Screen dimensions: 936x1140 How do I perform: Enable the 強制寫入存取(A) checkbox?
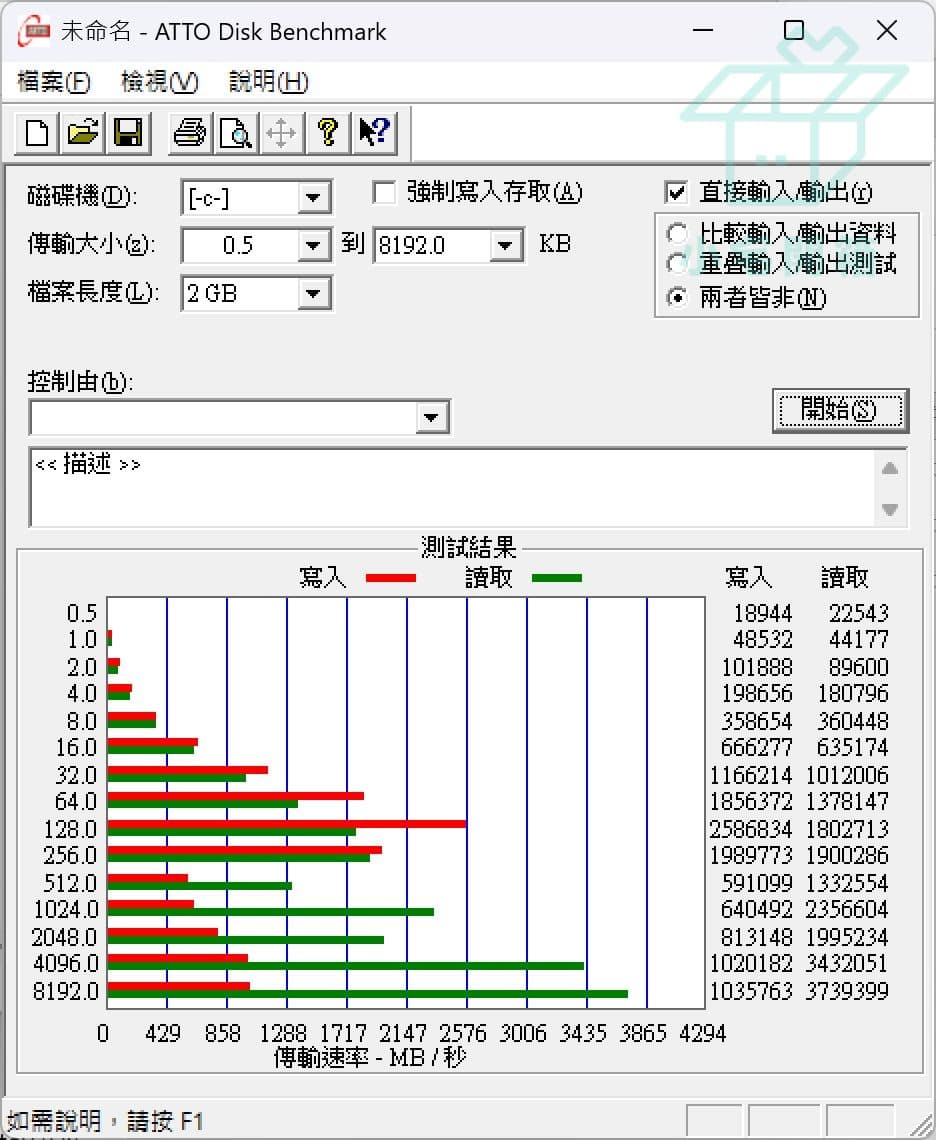click(x=384, y=193)
